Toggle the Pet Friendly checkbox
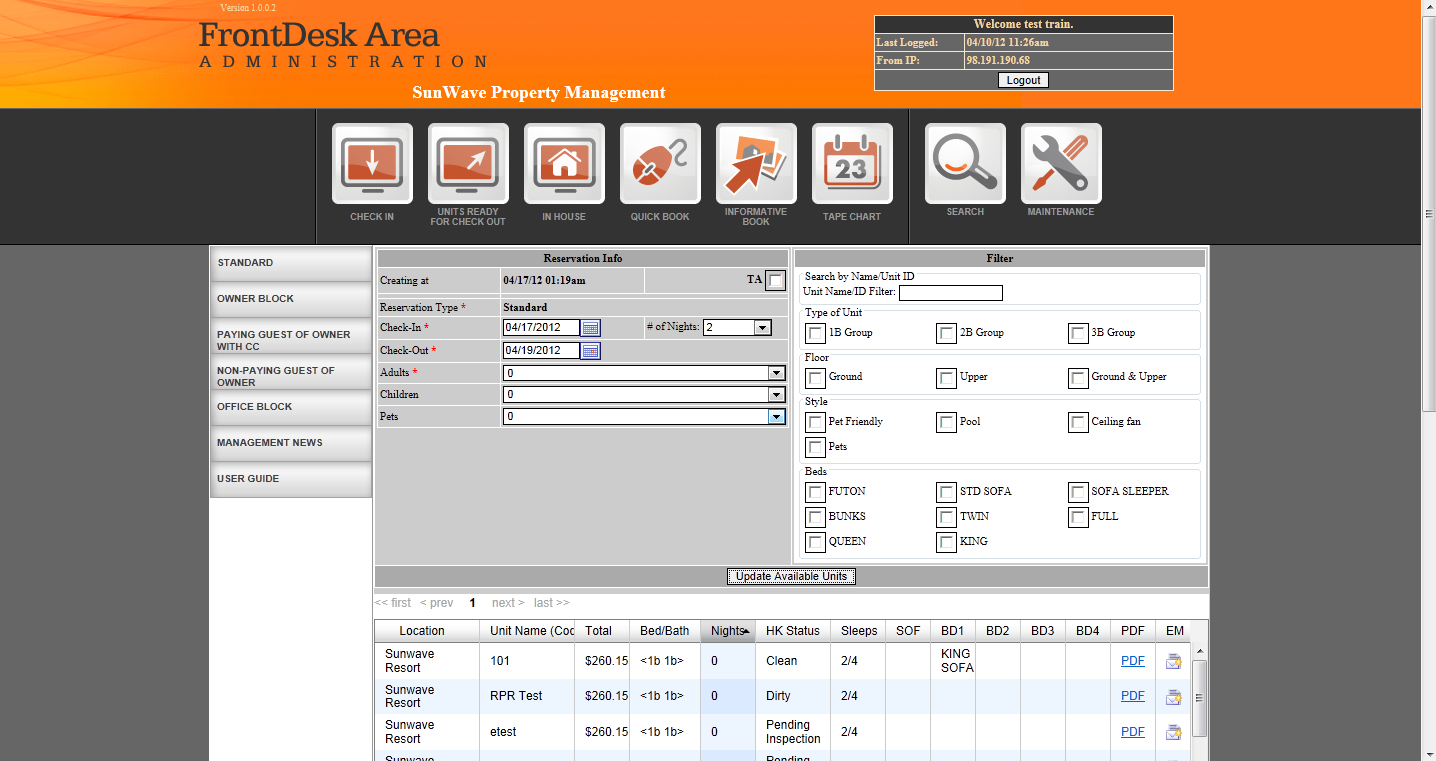Screen dimensions: 1436x761 [x=816, y=422]
